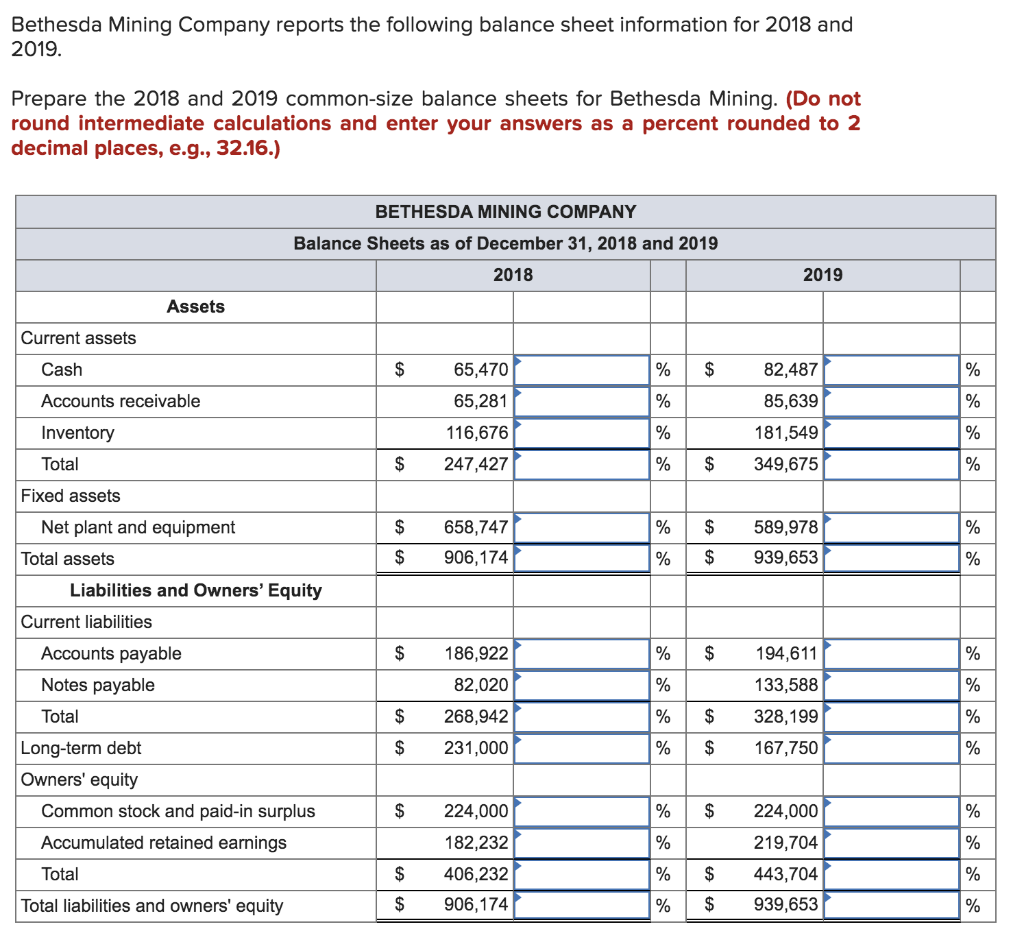
Task: Click the Liabilities and Owners' Equity heading
Action: click(x=196, y=591)
